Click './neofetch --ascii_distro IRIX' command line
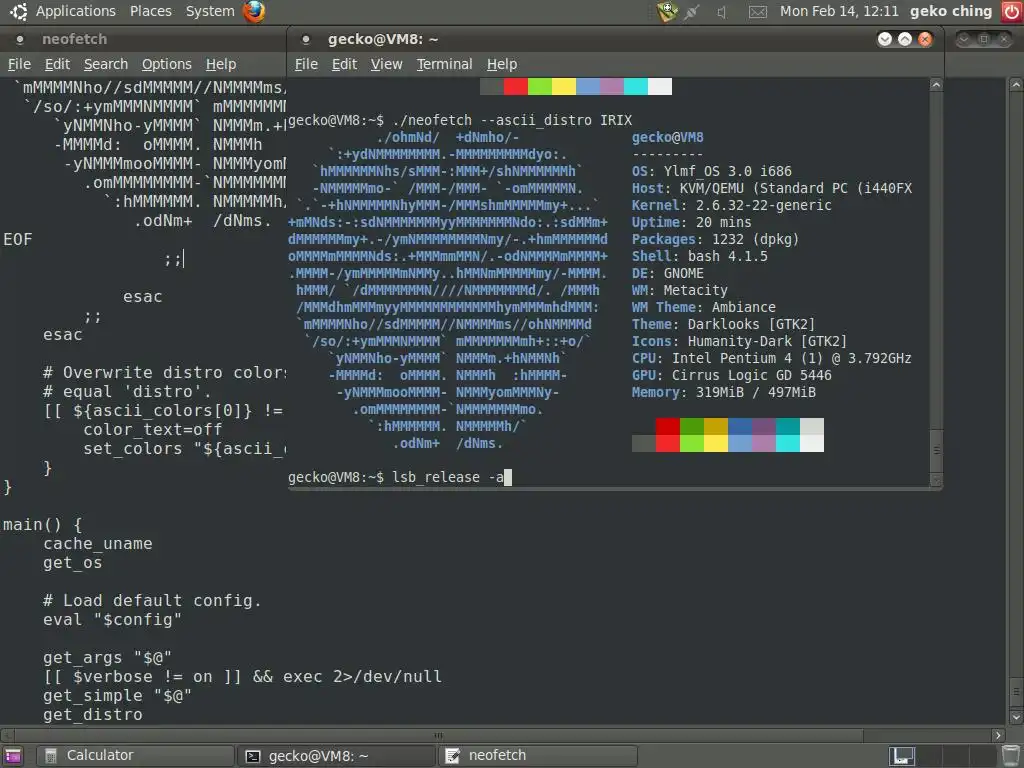Screen dimensions: 1024x768 513,120
